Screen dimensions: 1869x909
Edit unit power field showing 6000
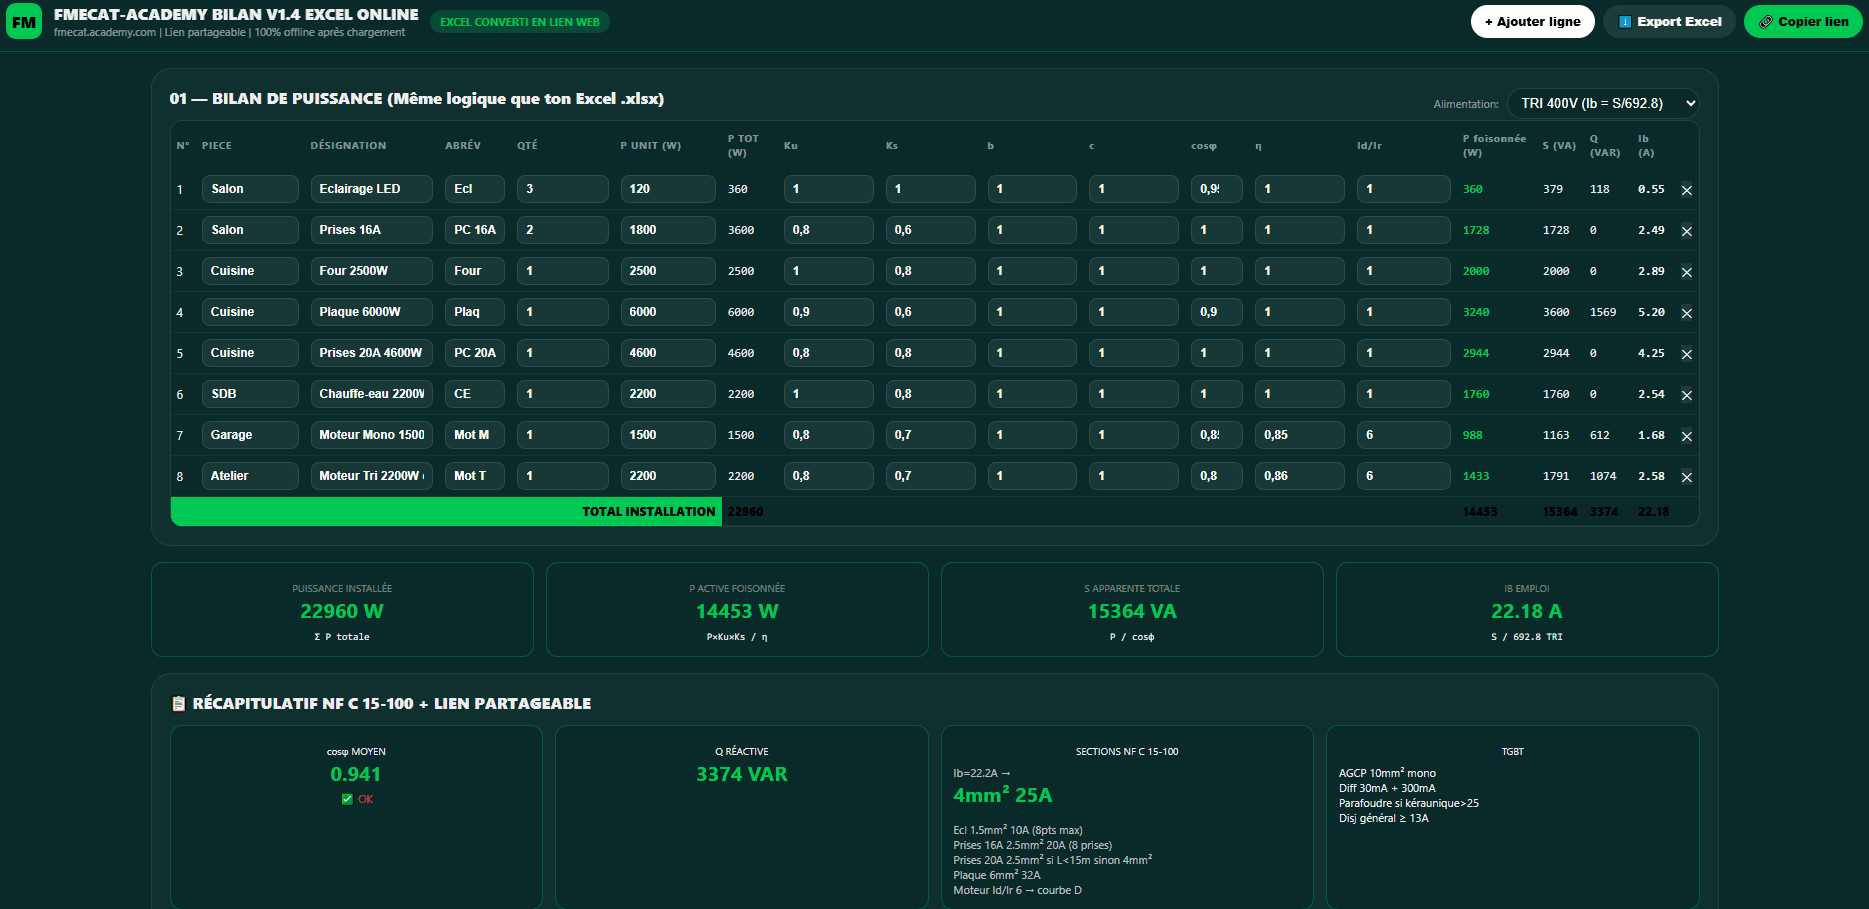click(x=668, y=312)
